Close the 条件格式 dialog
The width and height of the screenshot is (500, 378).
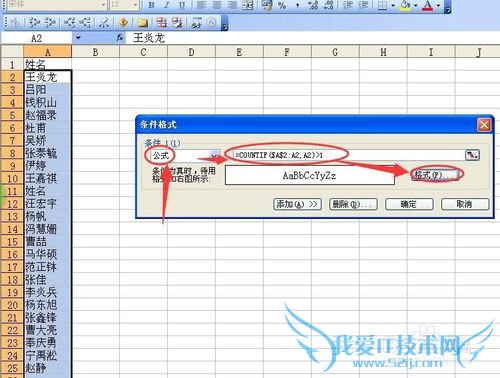click(x=484, y=125)
